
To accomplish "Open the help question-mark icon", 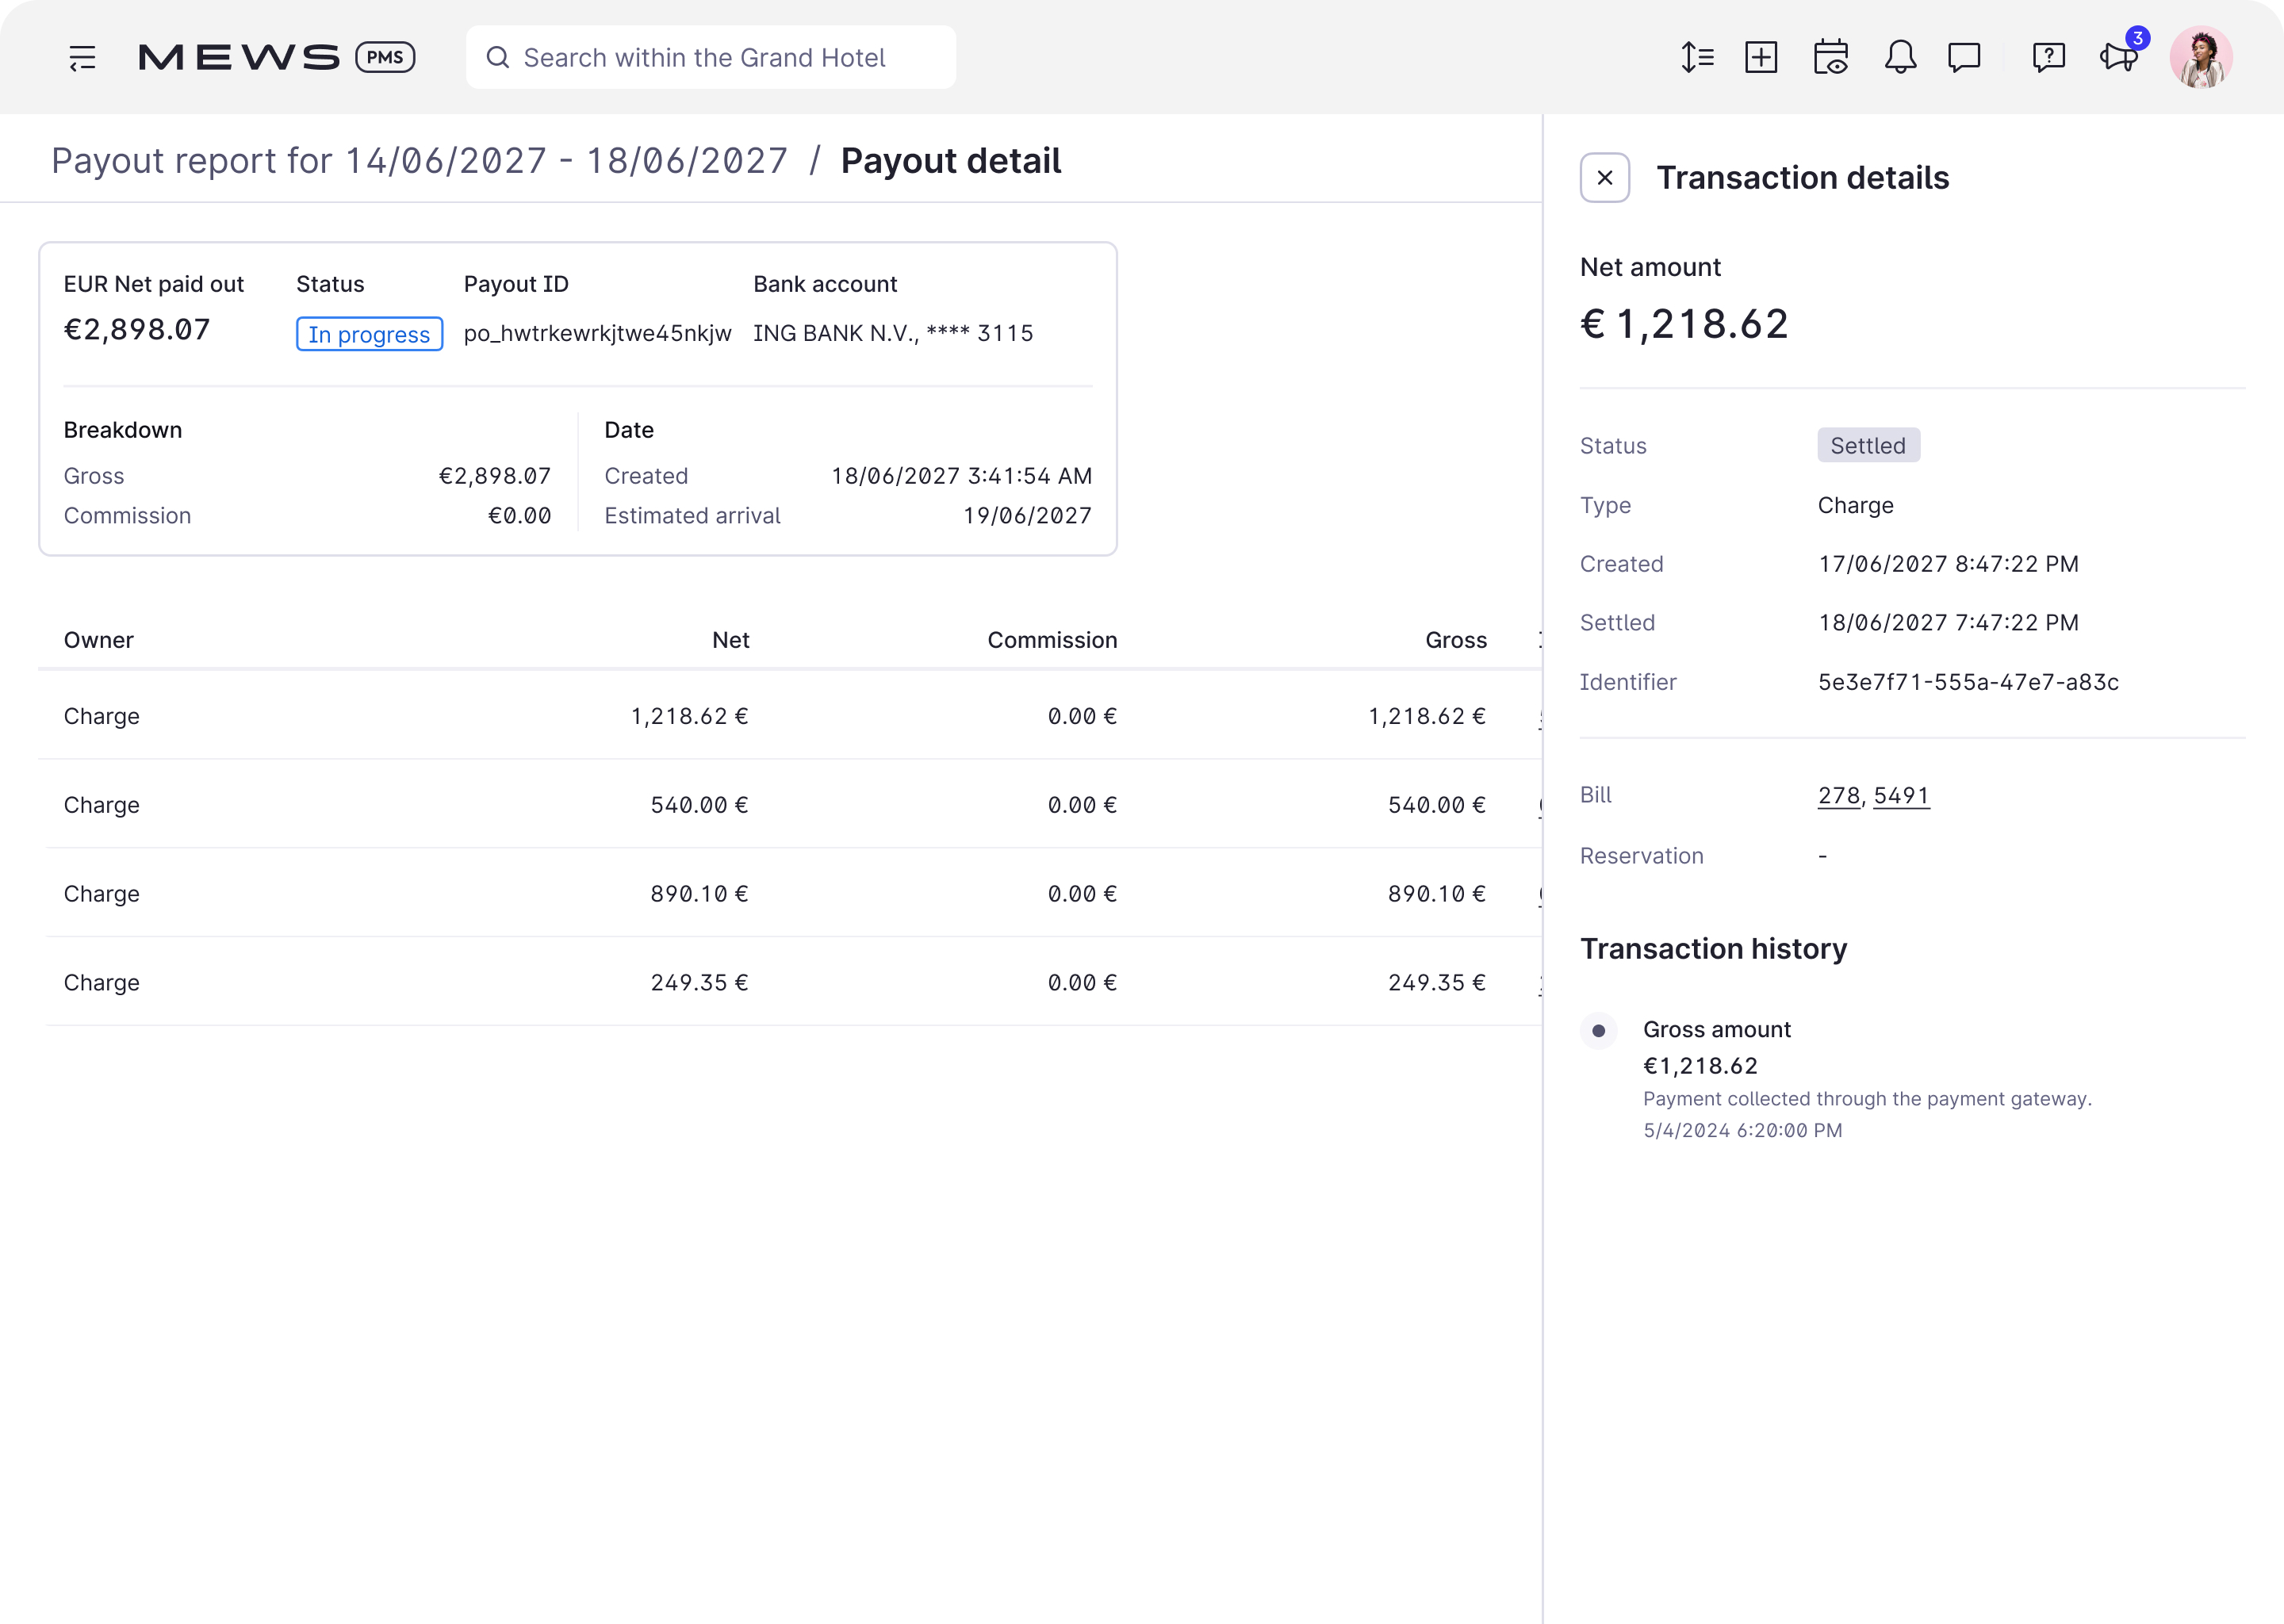I will [x=2049, y=58].
